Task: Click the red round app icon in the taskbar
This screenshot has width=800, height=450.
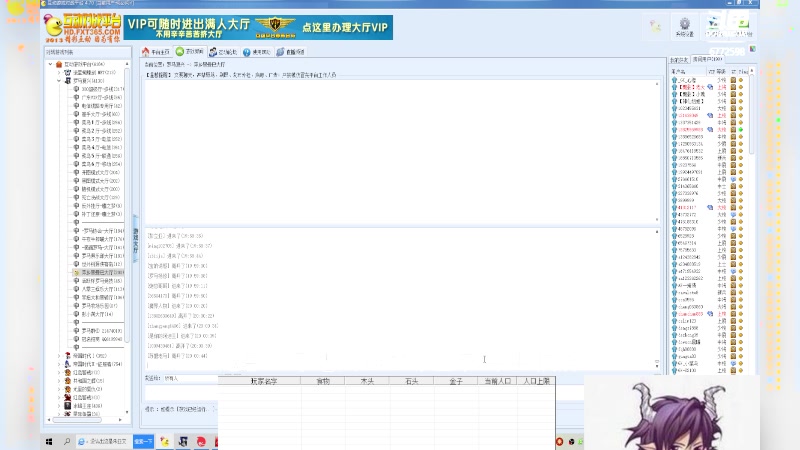Action: tap(201, 442)
